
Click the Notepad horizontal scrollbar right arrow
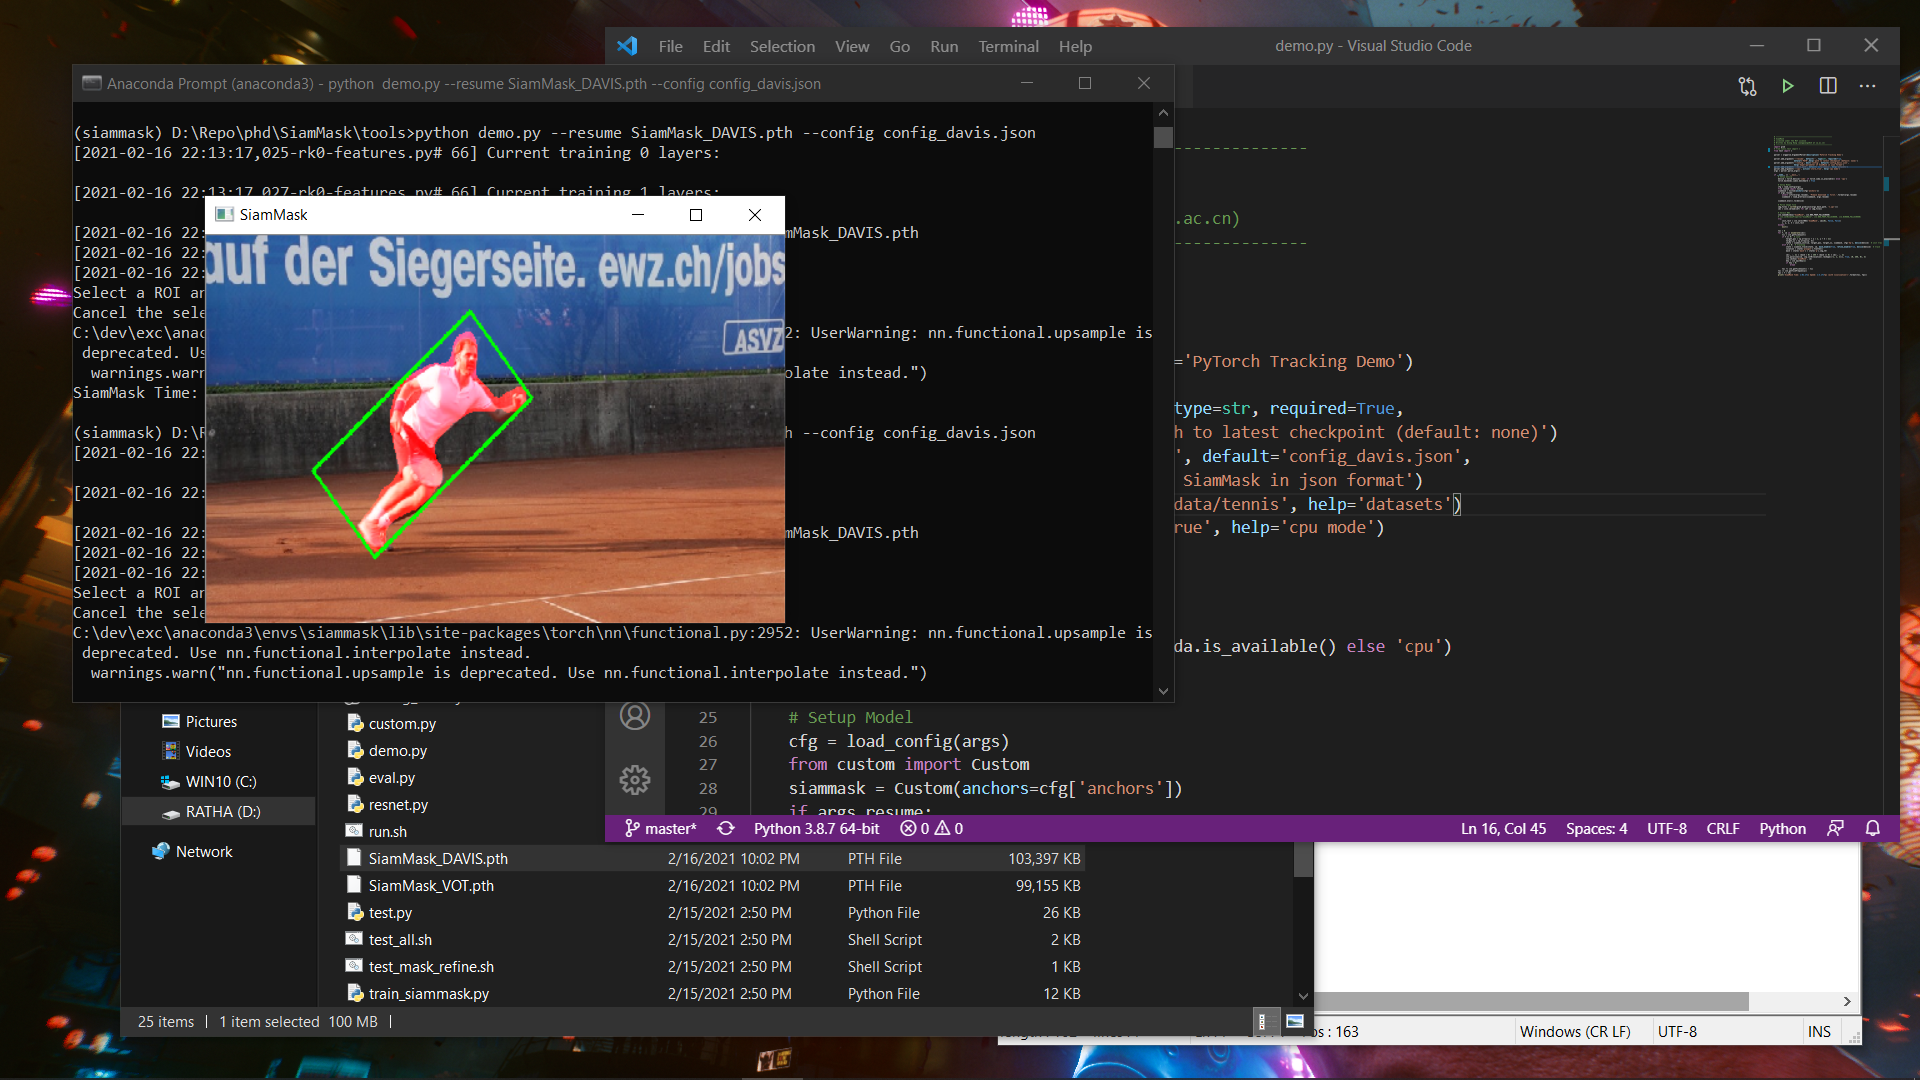tap(1847, 1001)
